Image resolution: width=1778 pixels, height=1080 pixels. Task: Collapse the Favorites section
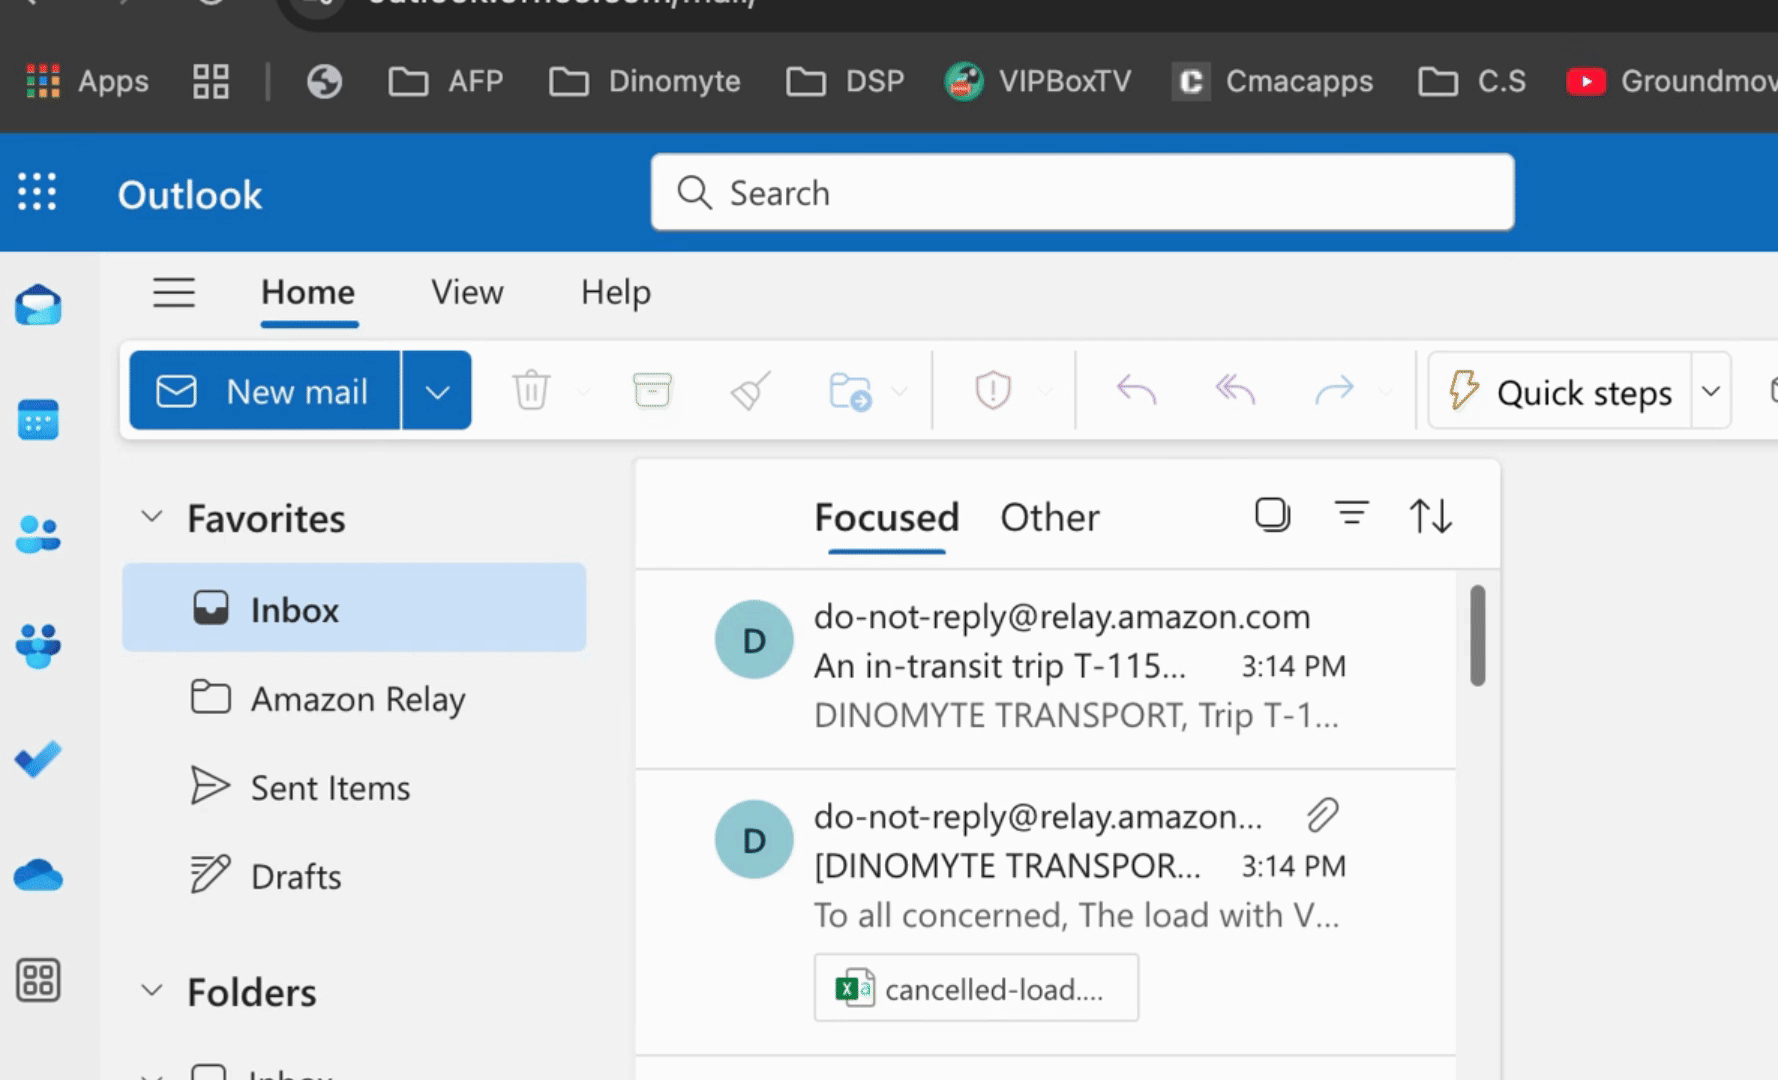coord(152,517)
